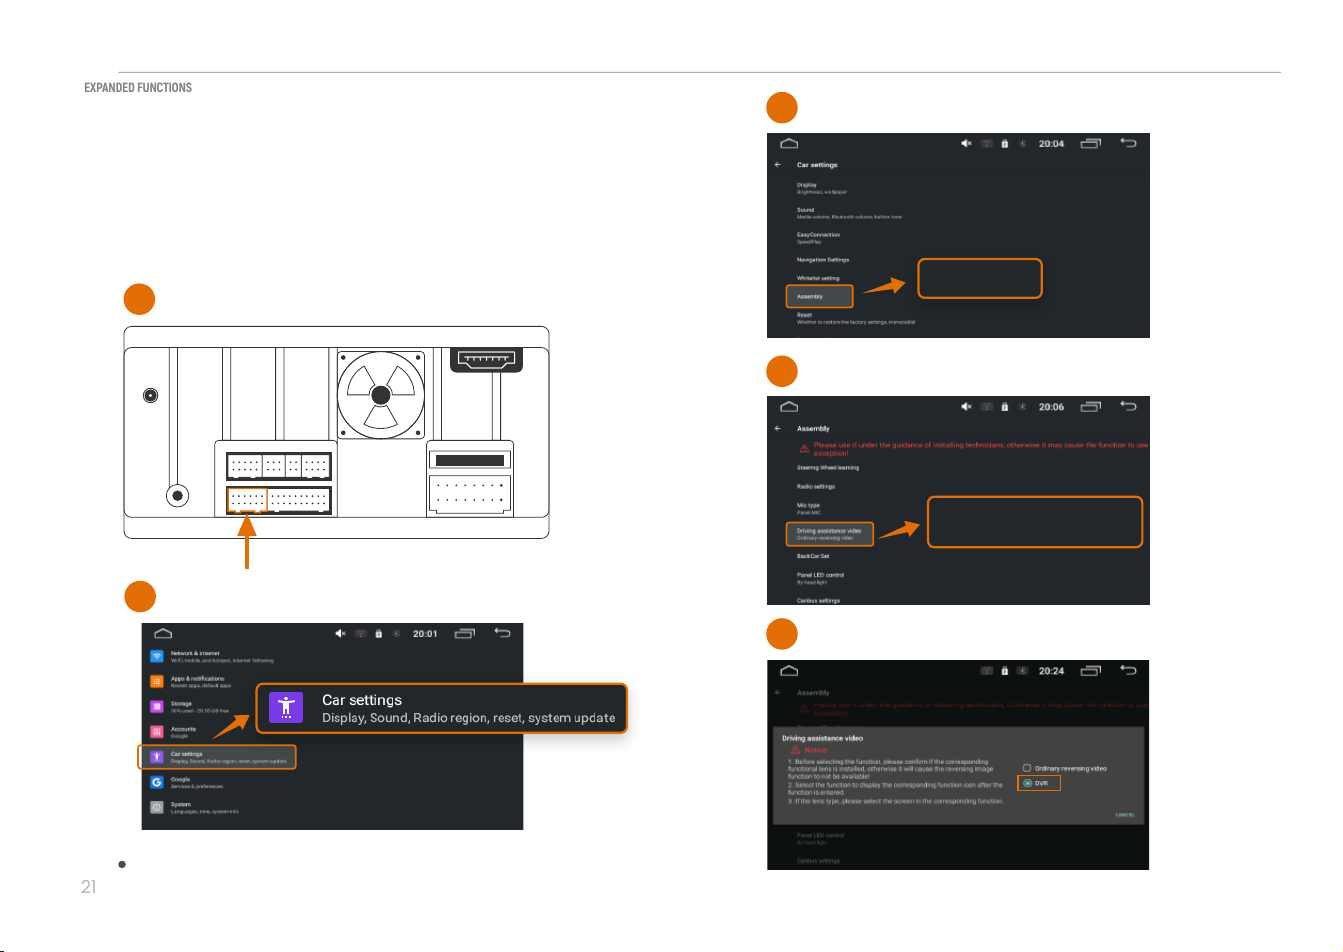Tap recent apps icon on 20:04 screen
1343x952 pixels.
1090,143
